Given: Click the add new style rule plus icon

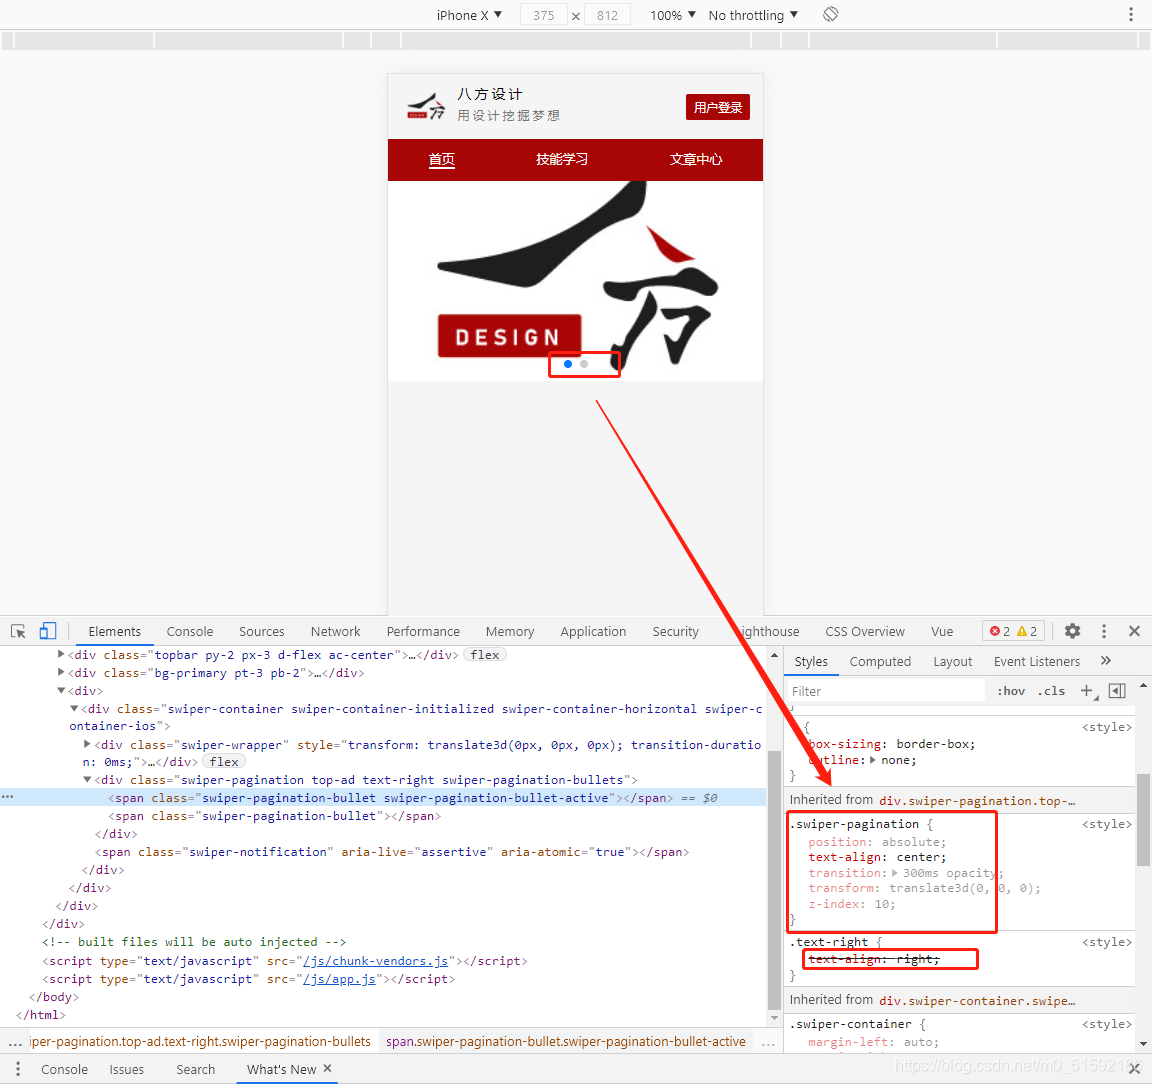Looking at the screenshot, I should pos(1087,691).
